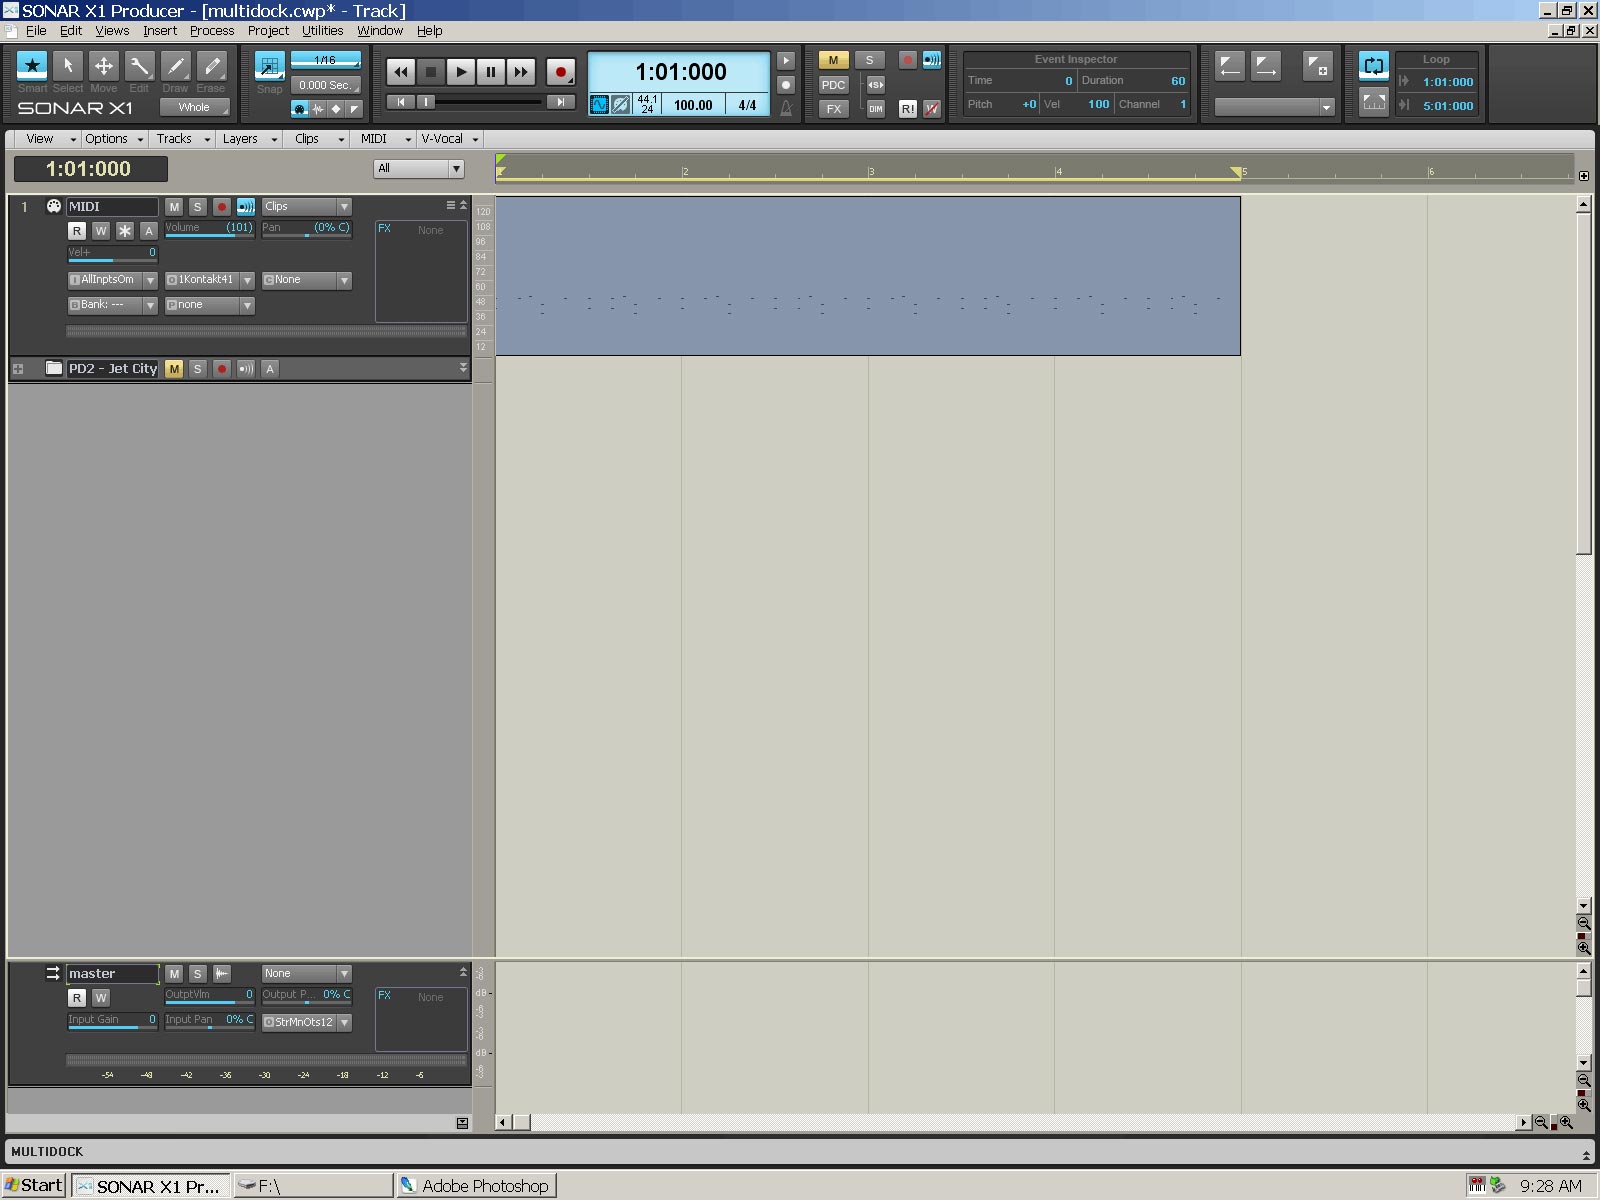
Task: Expand the PD2 - Jet City folder
Action: [x=18, y=369]
